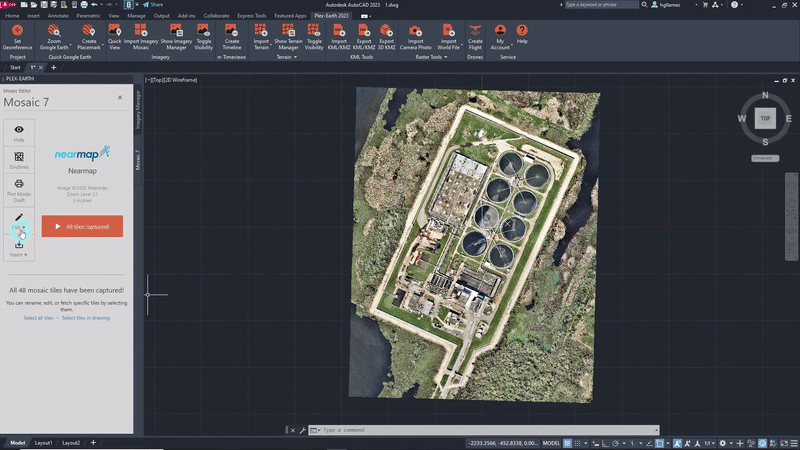Click Undo arrow in quick access

click(94, 5)
